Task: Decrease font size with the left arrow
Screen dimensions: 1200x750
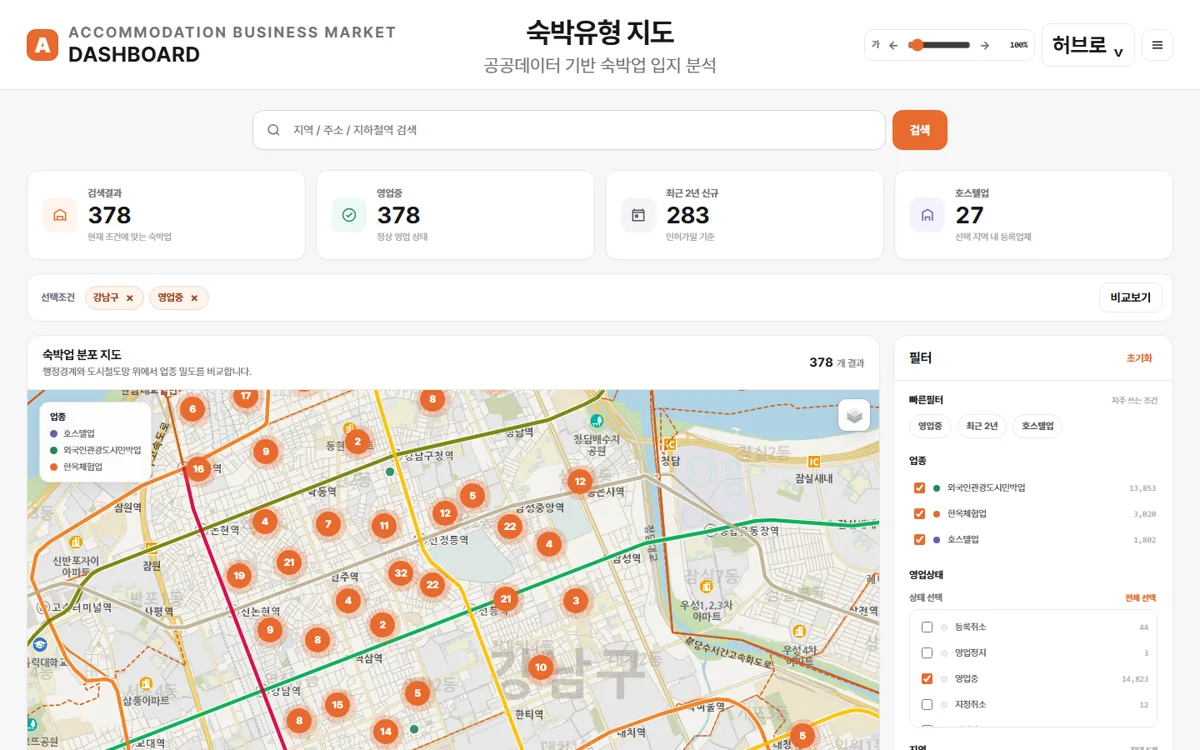Action: (894, 45)
